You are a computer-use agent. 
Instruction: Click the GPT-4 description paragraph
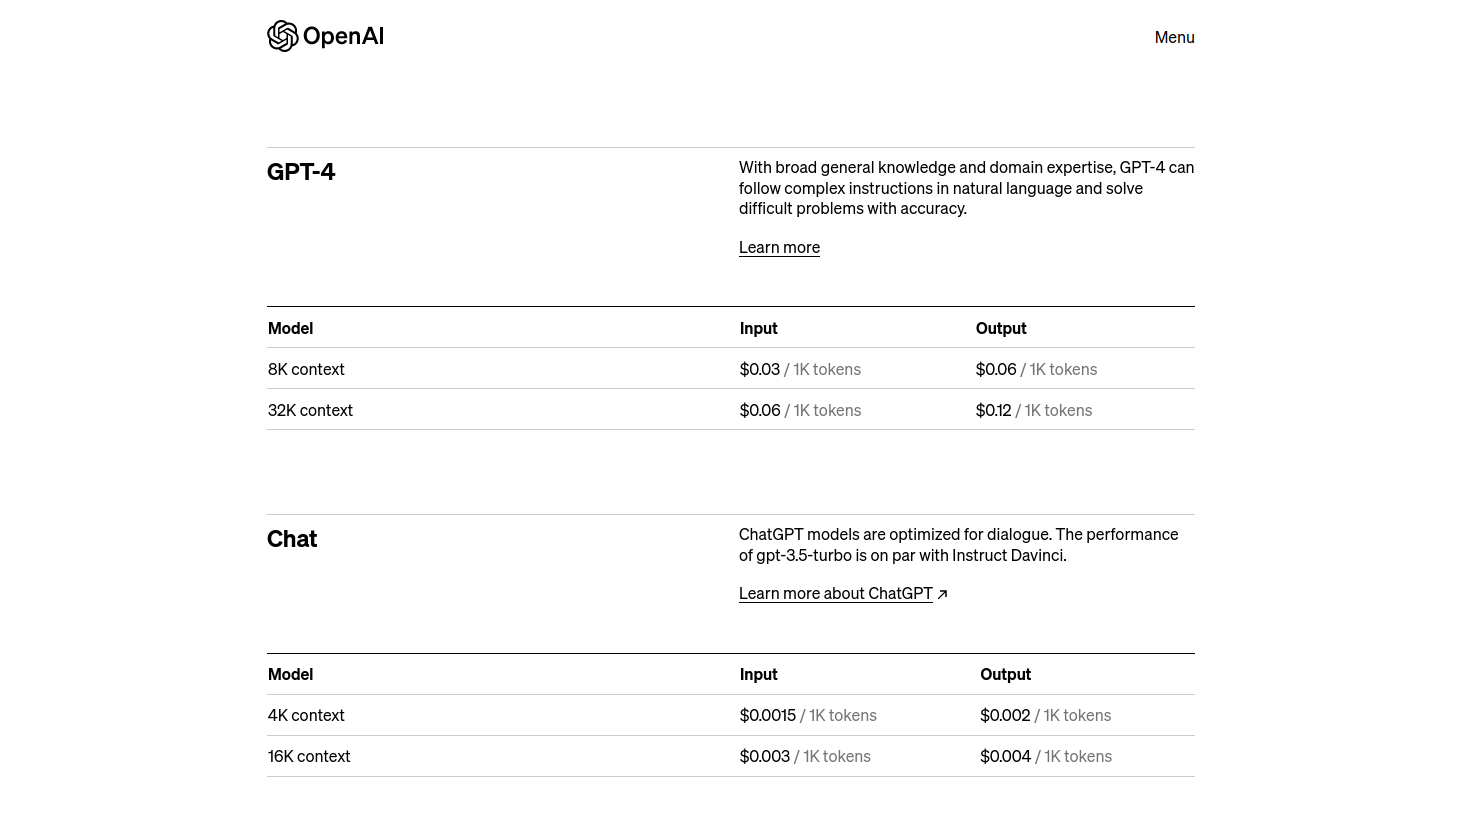click(x=966, y=188)
